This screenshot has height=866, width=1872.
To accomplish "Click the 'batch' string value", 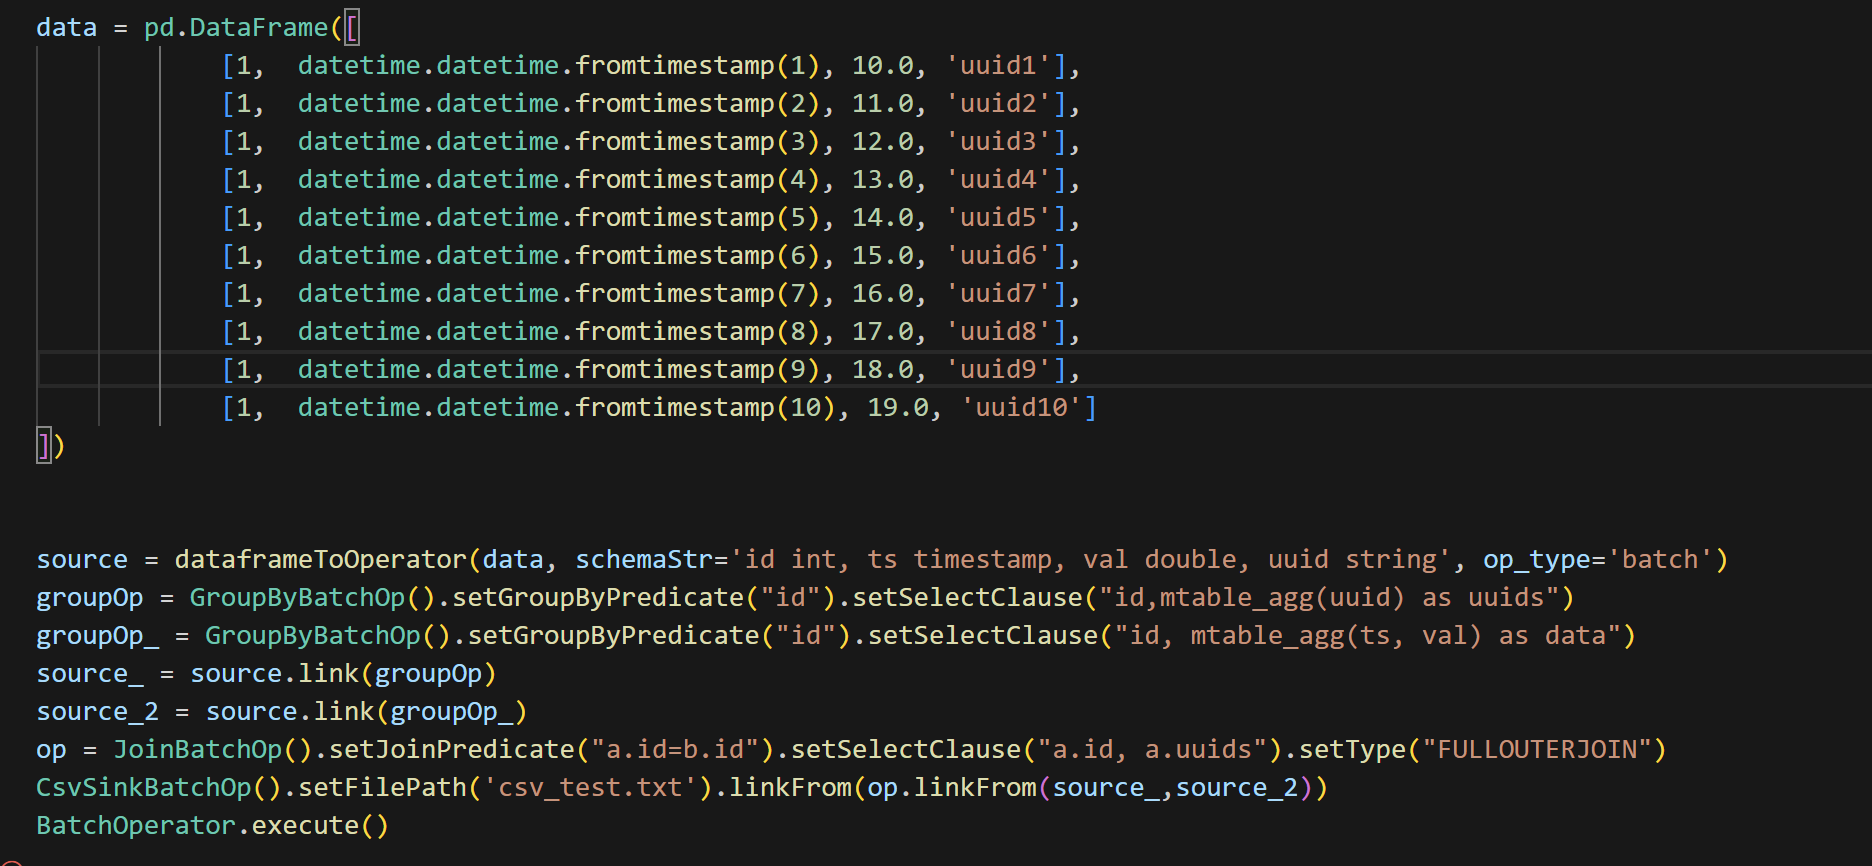I will (1660, 560).
